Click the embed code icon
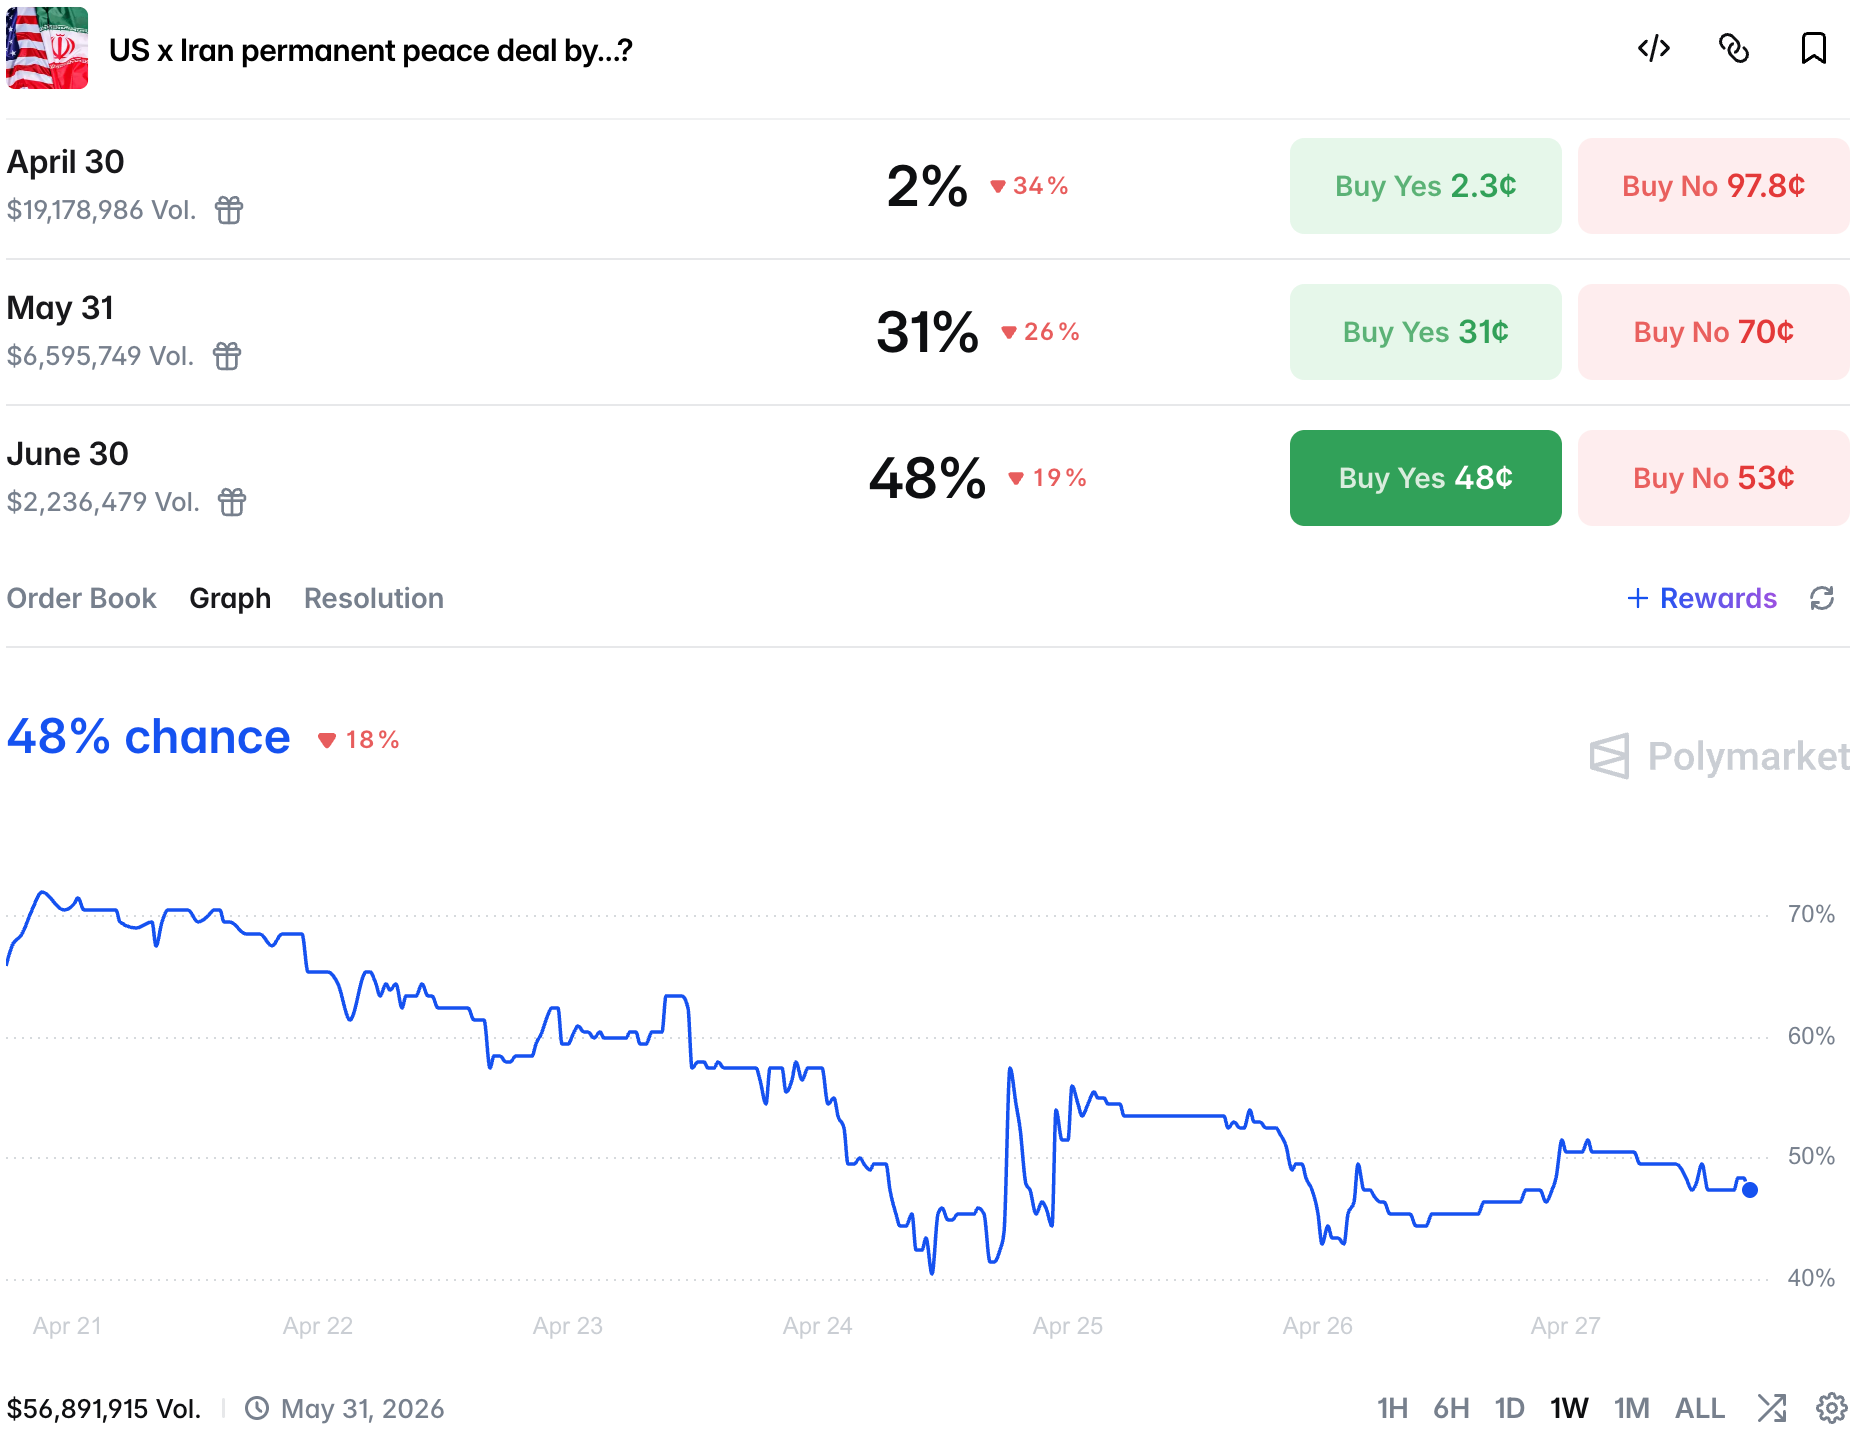This screenshot has height=1436, width=1858. pos(1654,49)
